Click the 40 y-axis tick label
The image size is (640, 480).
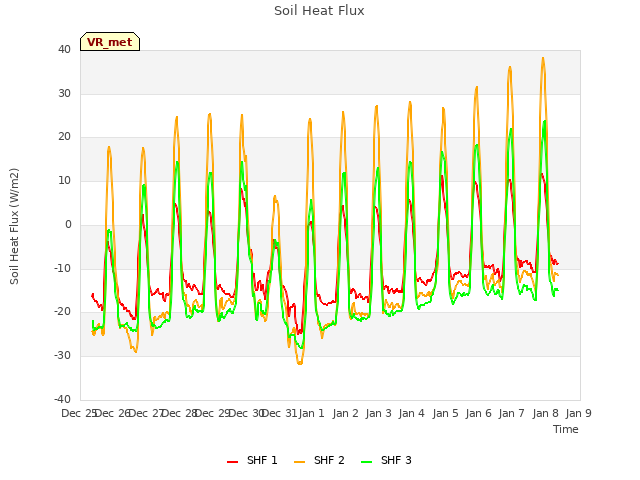[x=64, y=50]
